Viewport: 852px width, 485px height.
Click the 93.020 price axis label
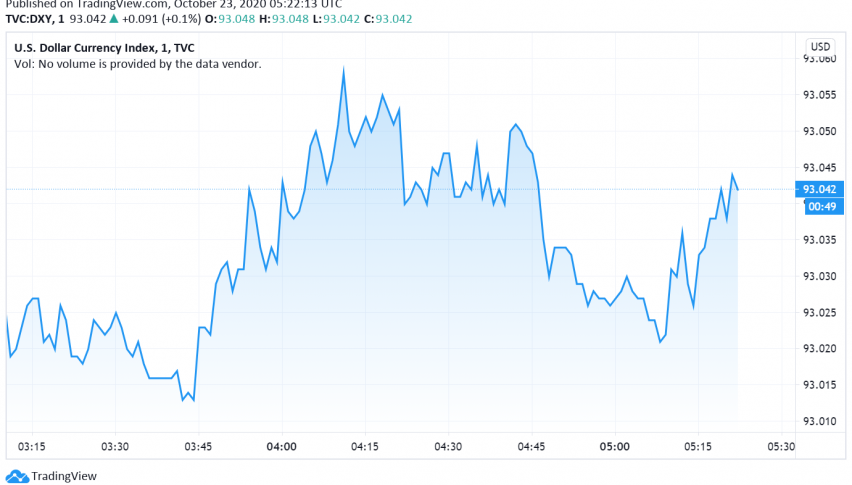pyautogui.click(x=819, y=349)
